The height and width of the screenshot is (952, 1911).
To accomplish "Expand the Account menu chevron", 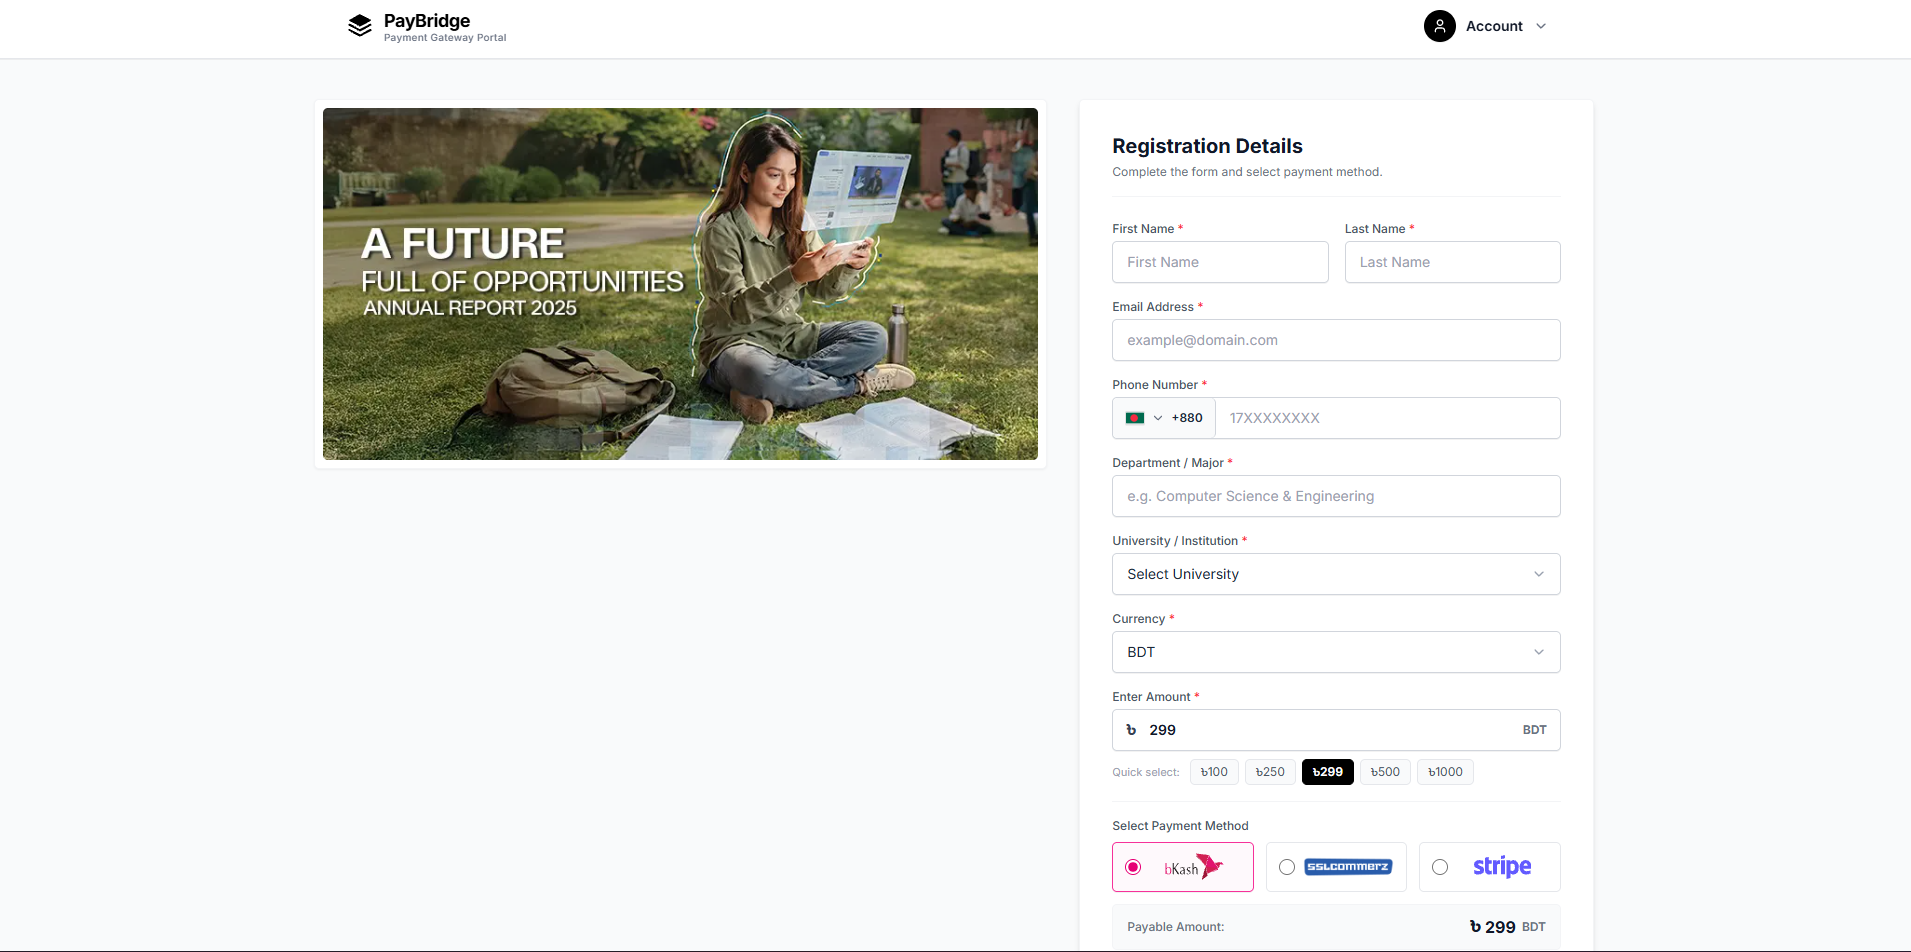I will [x=1541, y=26].
